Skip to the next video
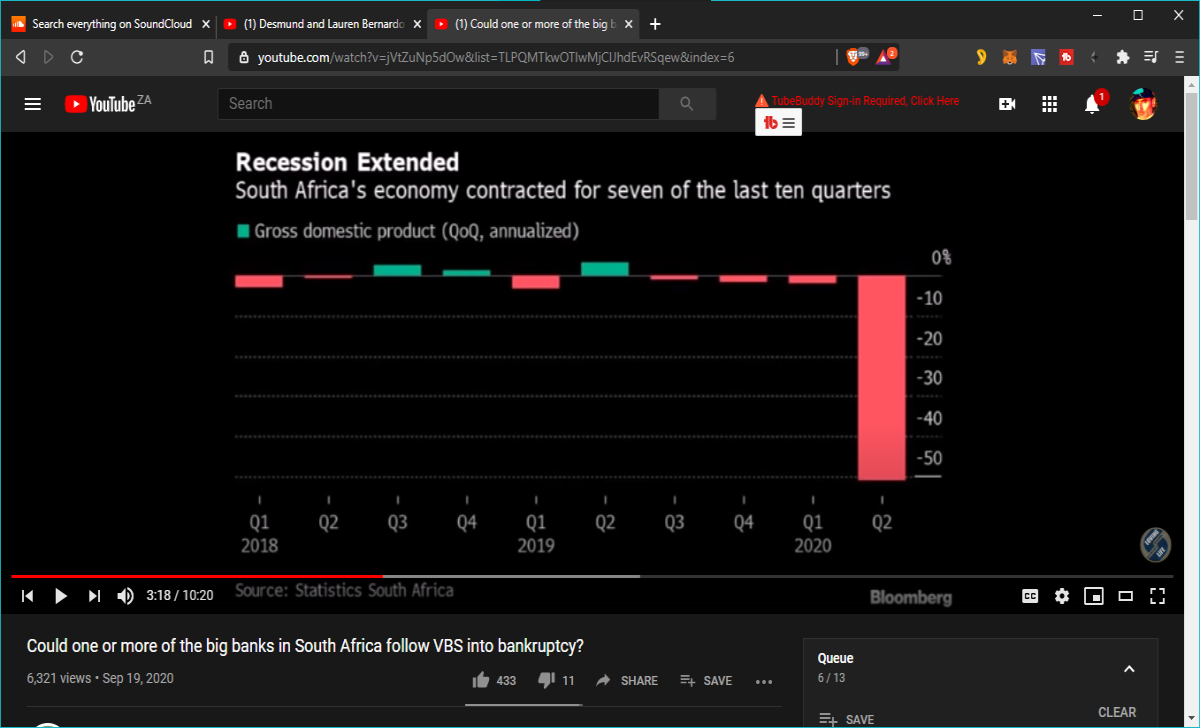The image size is (1200, 728). click(94, 596)
